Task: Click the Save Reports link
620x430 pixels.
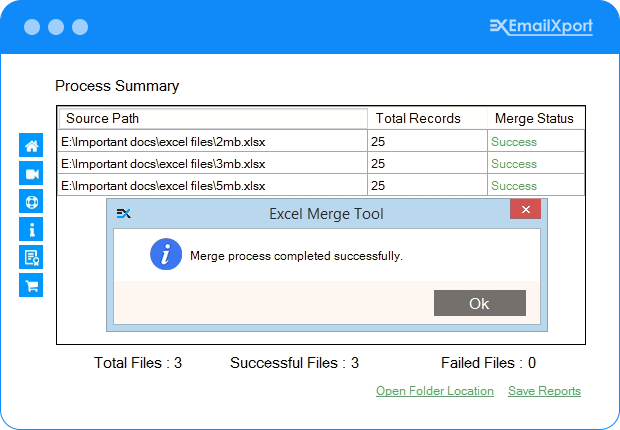Action: [544, 391]
